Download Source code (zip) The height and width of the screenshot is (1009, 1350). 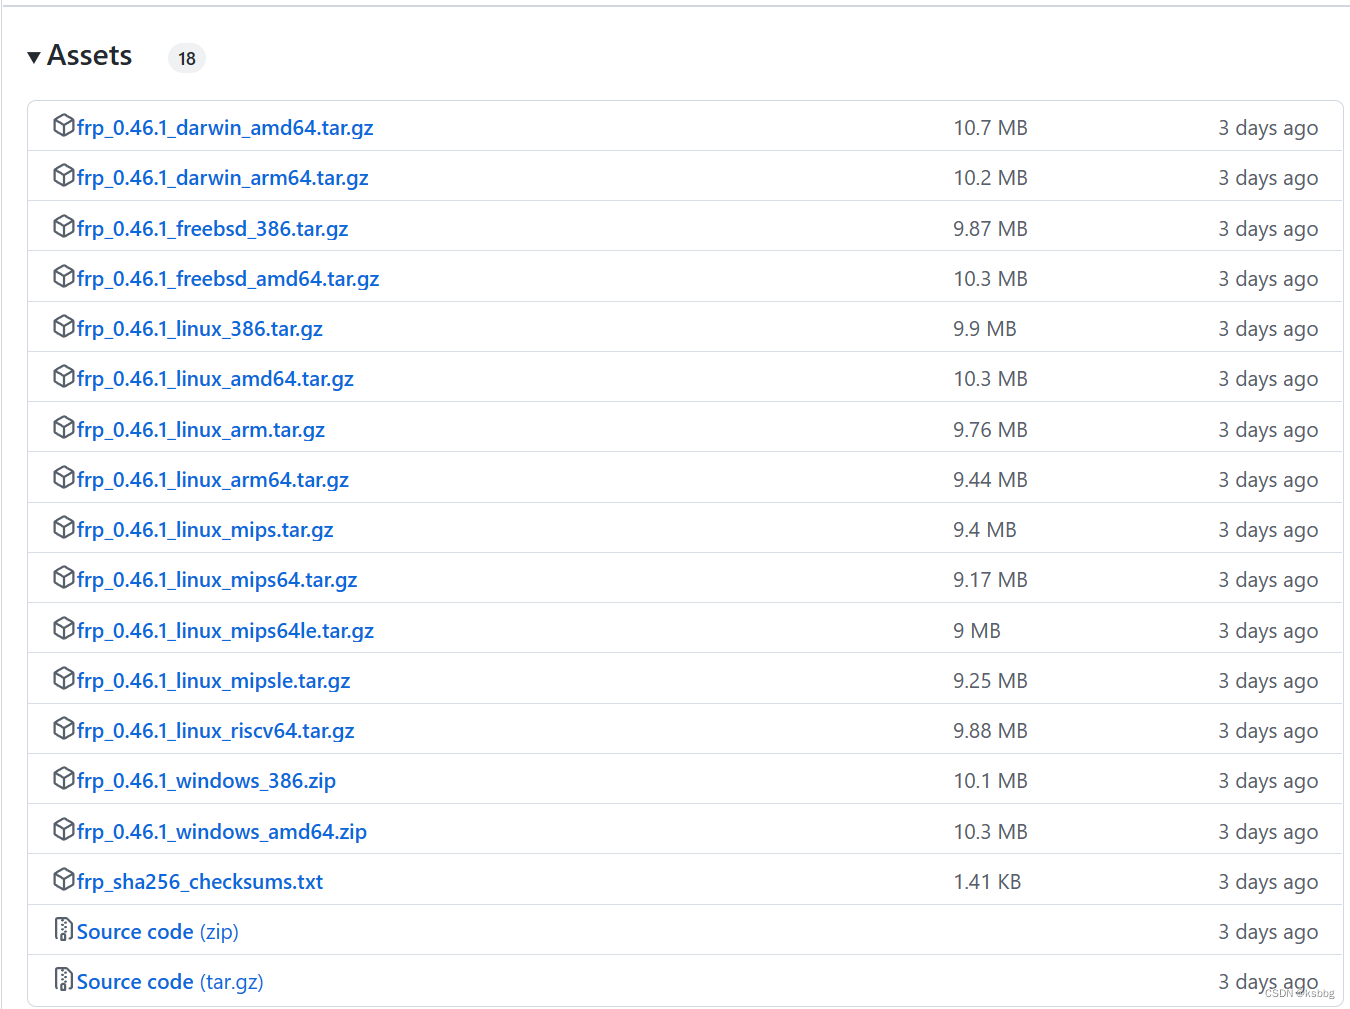coord(158,932)
